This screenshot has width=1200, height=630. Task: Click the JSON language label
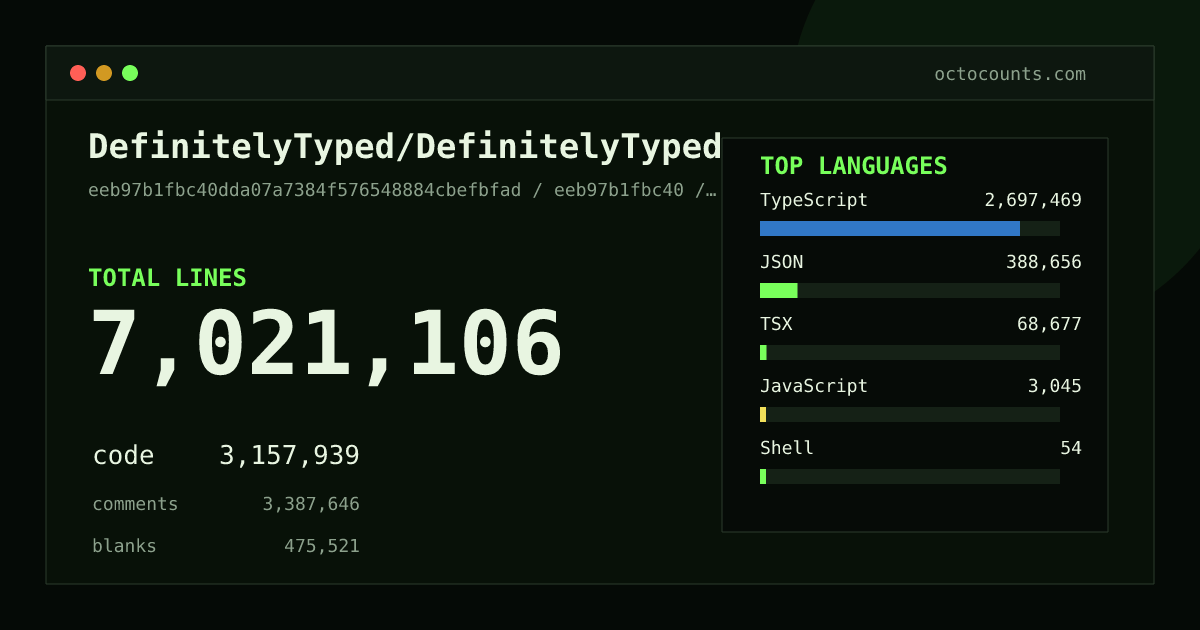tap(782, 262)
